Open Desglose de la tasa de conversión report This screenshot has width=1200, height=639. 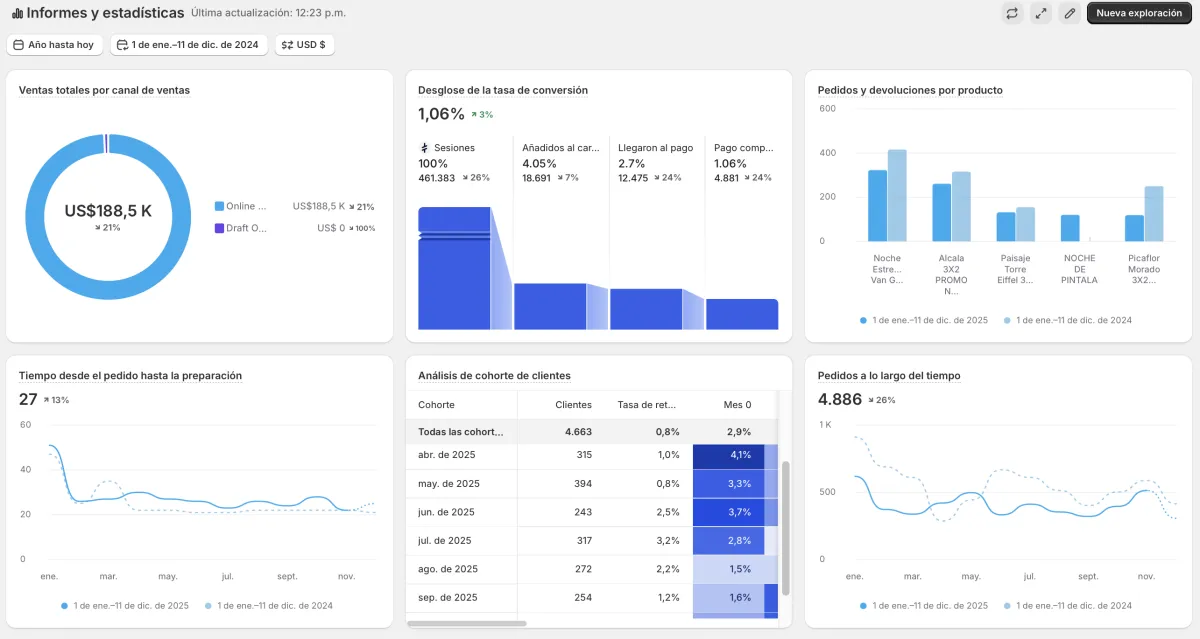pos(503,90)
